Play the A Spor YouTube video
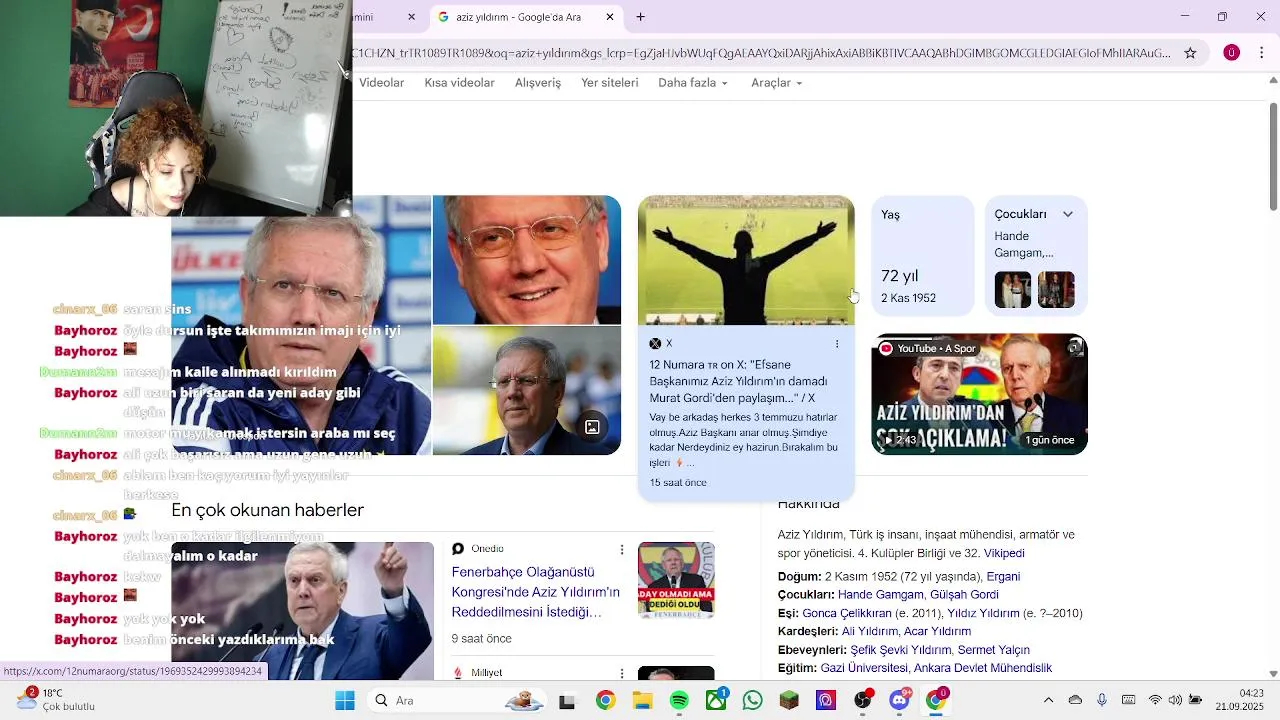 pos(979,394)
